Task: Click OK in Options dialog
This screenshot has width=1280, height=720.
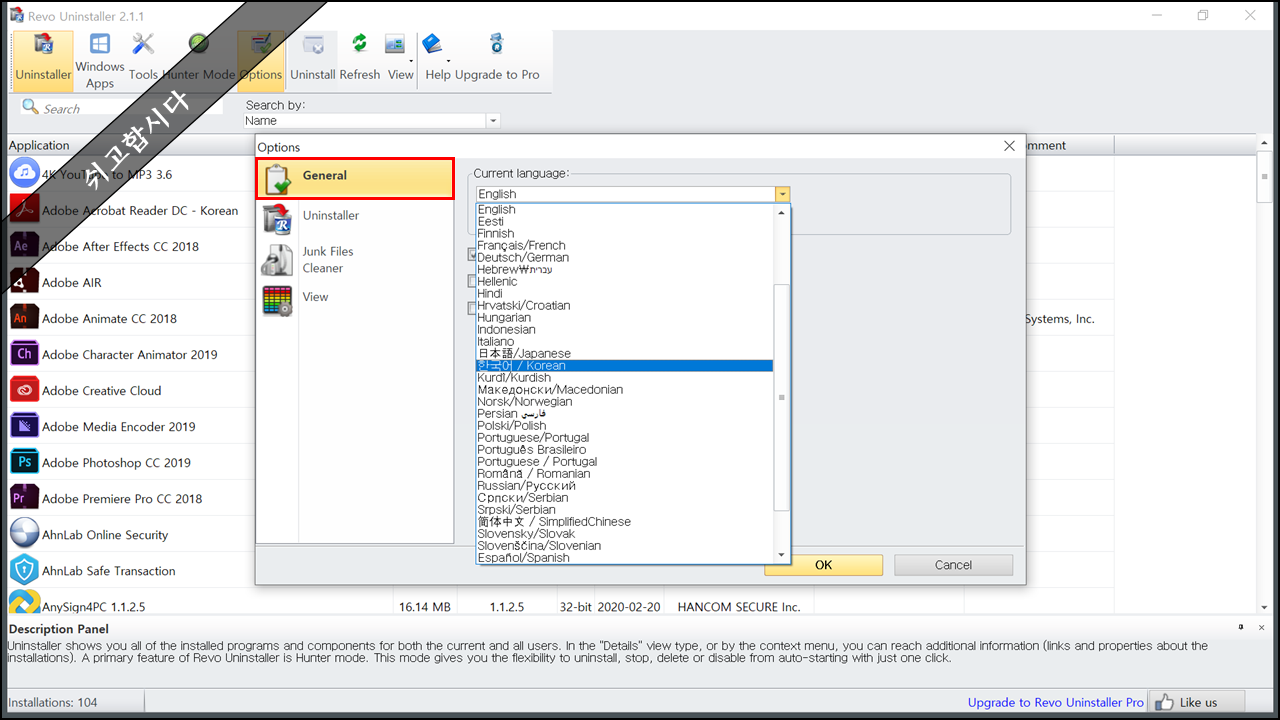Action: [823, 565]
